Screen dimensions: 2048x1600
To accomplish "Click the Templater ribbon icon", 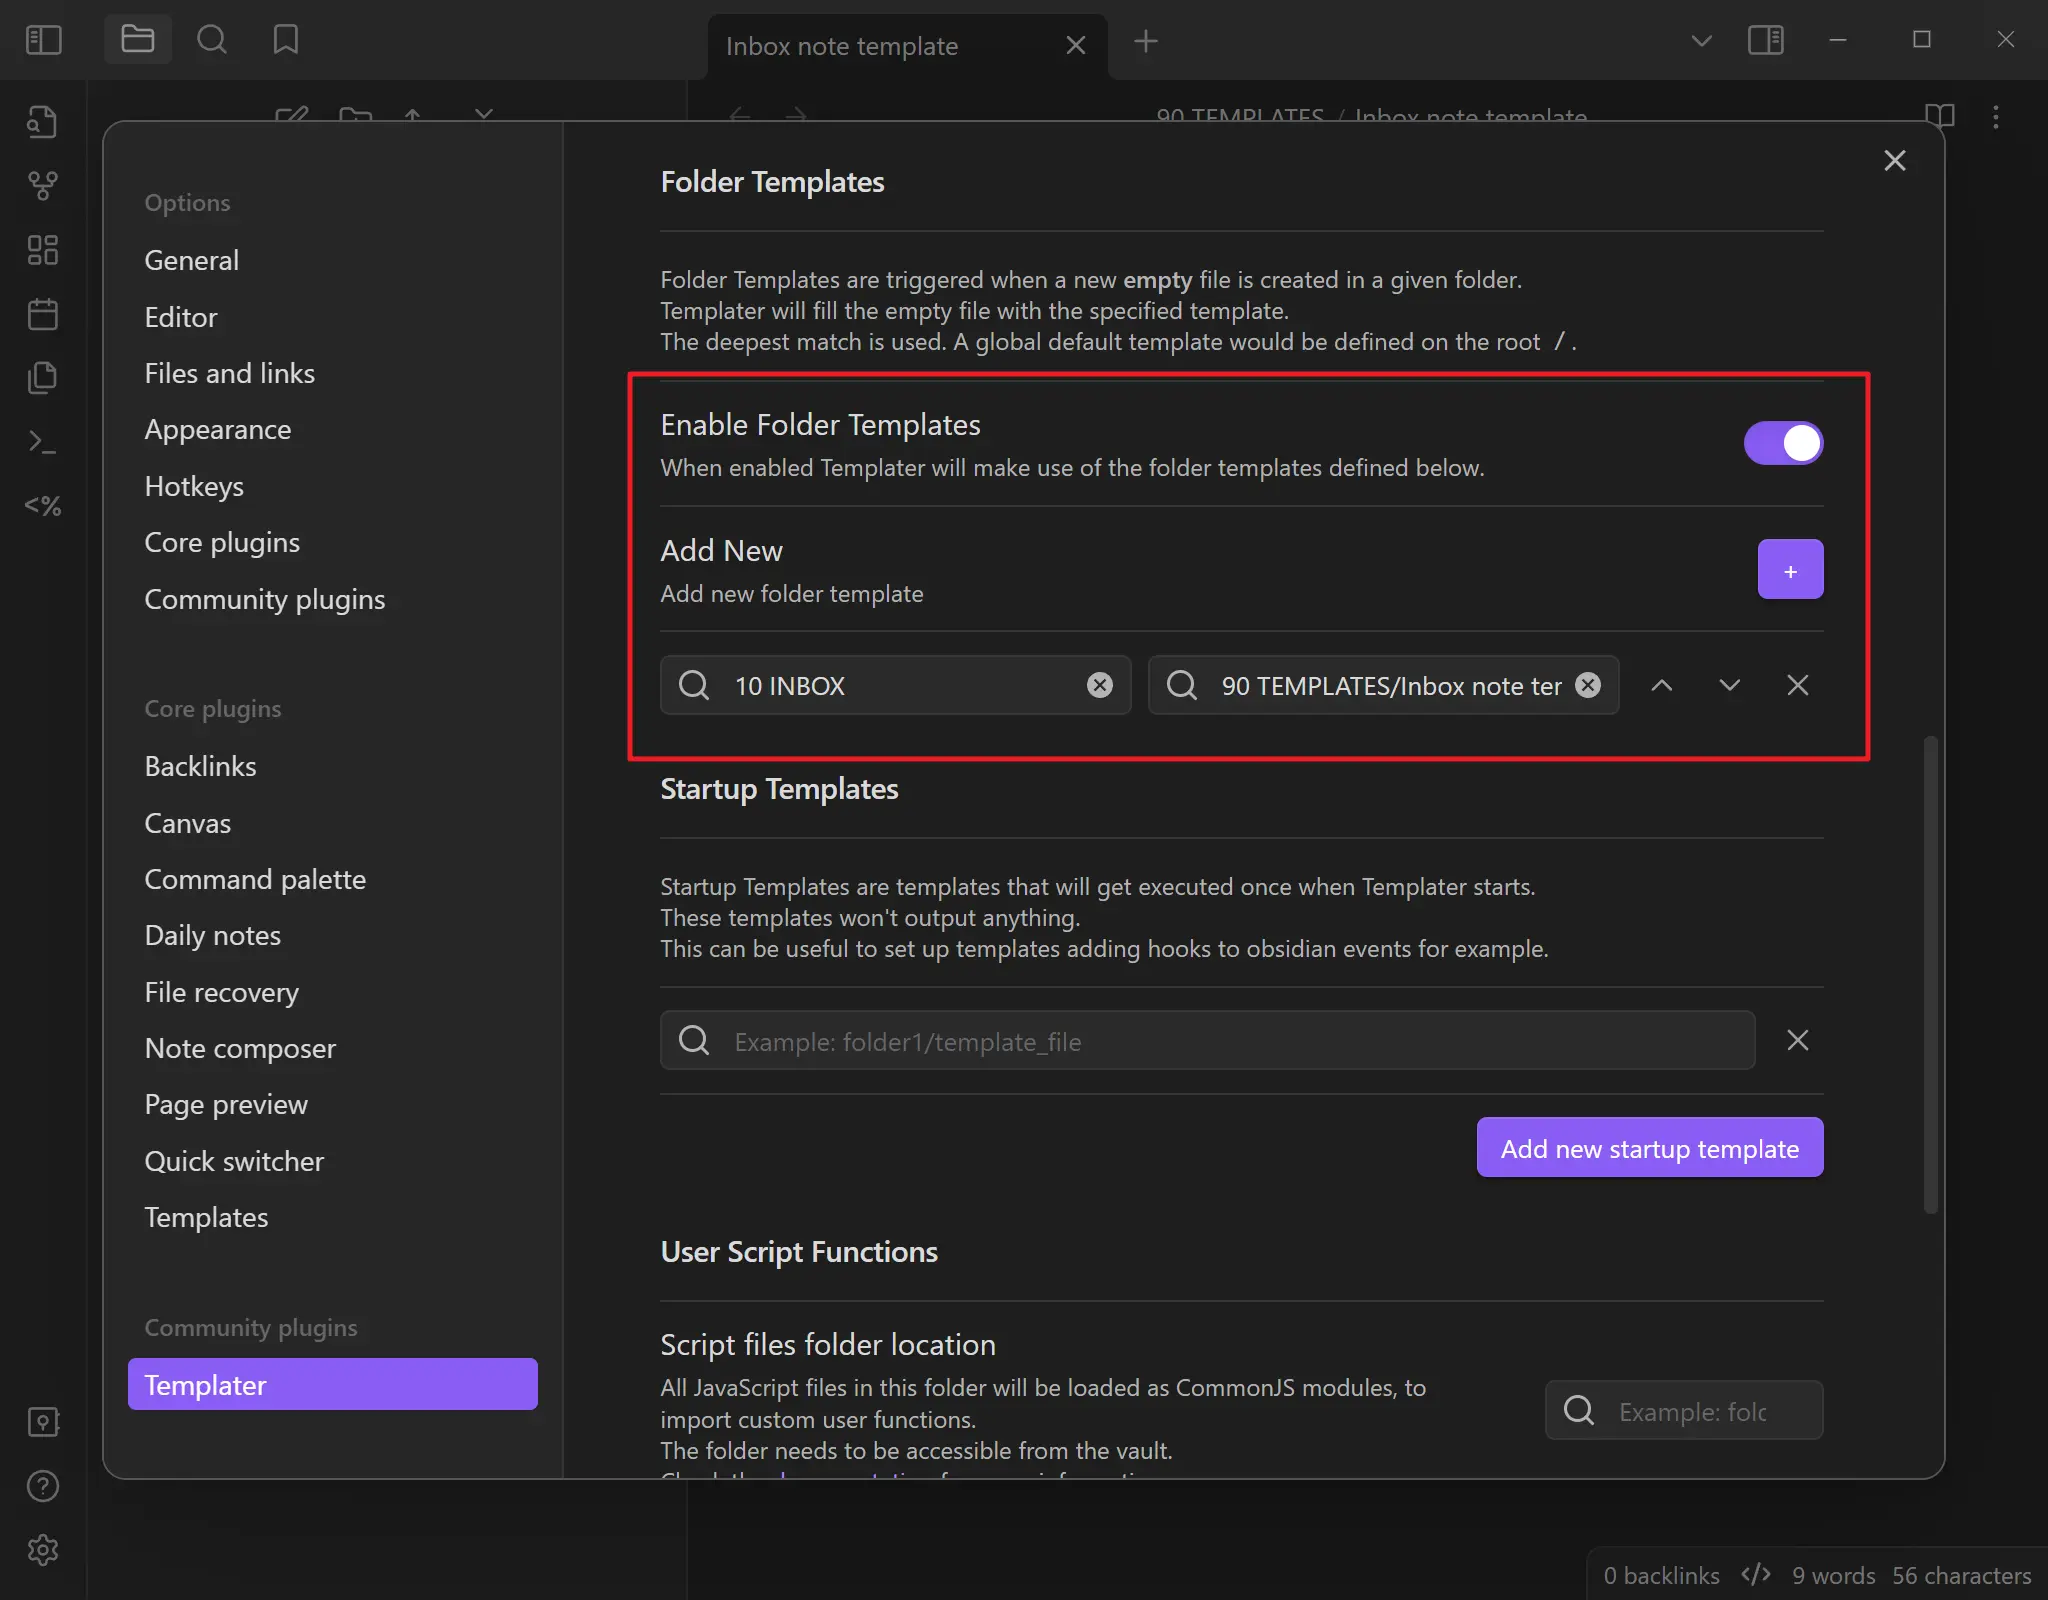I will pyautogui.click(x=43, y=506).
